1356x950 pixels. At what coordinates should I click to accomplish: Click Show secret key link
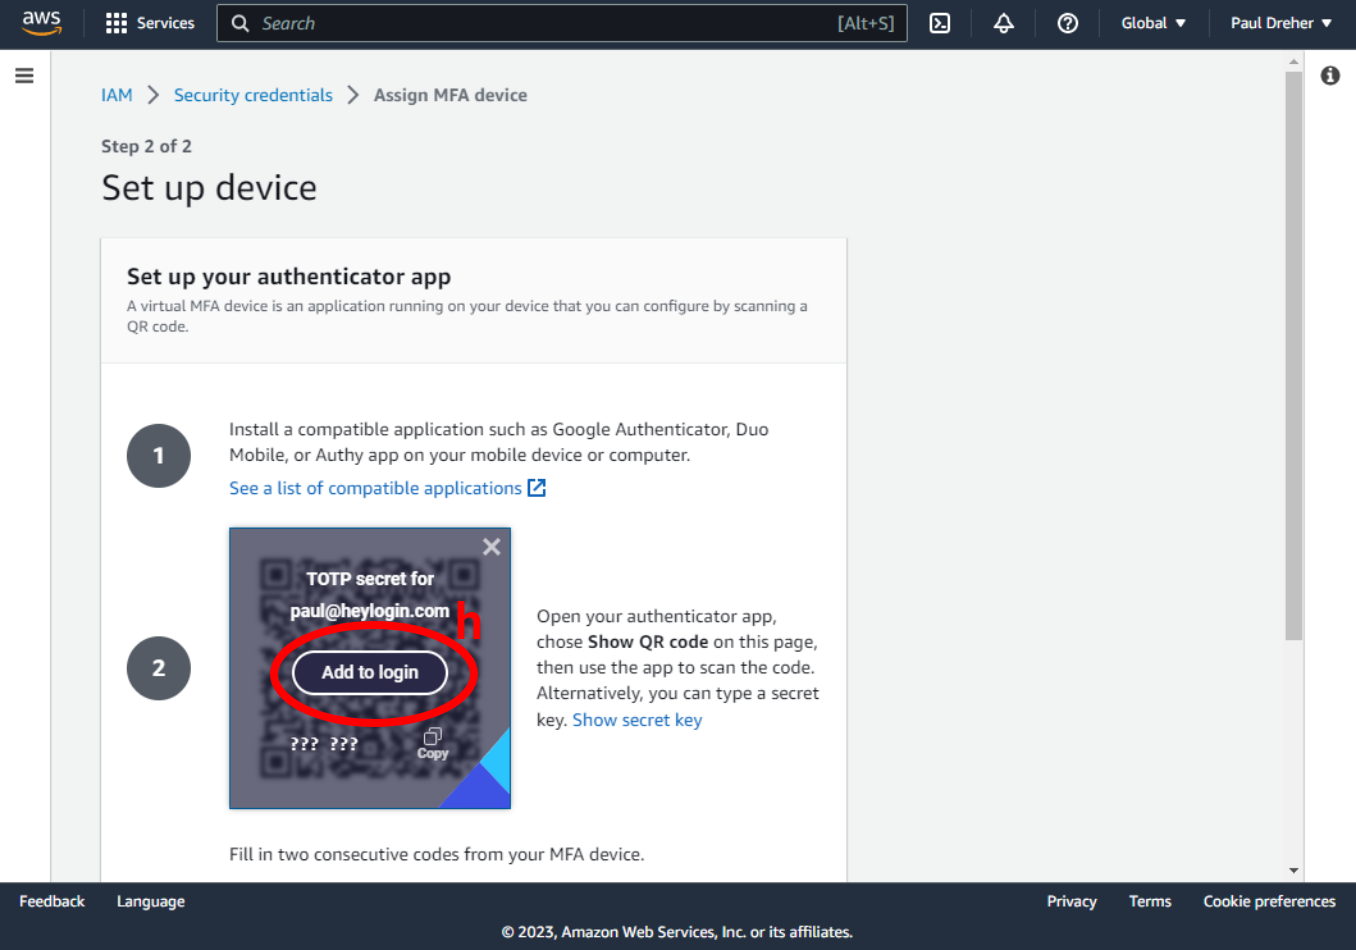point(637,720)
